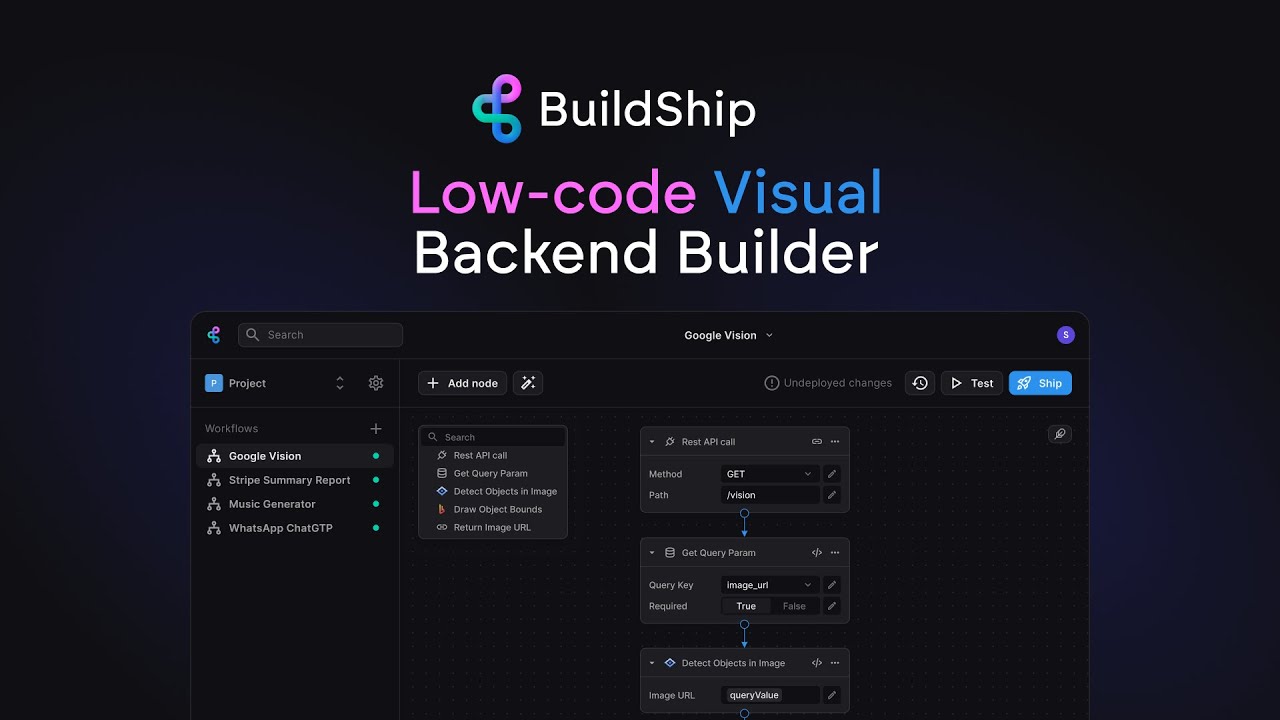The image size is (1280, 720).
Task: Click the BuildShip logo in the app header
Action: 213,335
